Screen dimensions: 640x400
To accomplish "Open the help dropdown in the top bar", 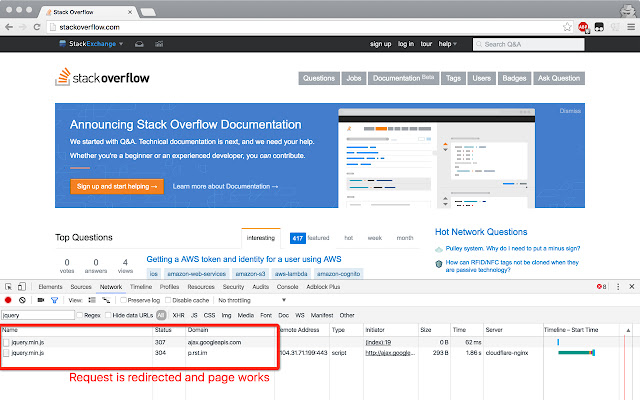I will (x=447, y=44).
